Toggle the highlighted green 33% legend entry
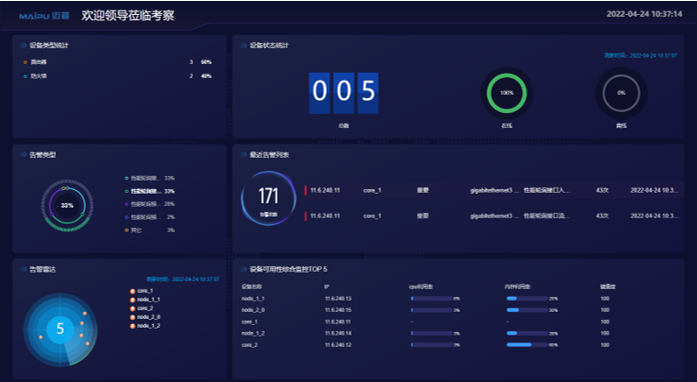The width and height of the screenshot is (697, 382). (x=150, y=191)
